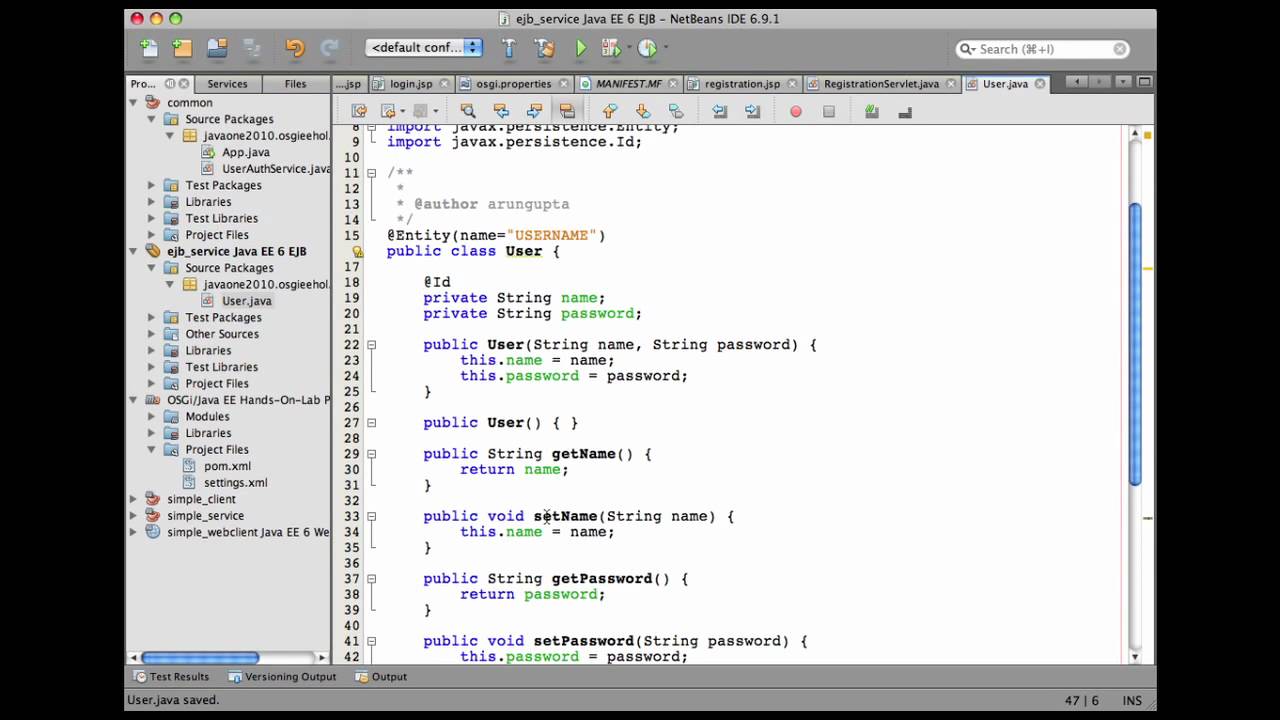Switch to the Services tab
The width and height of the screenshot is (1280, 720).
click(x=227, y=84)
